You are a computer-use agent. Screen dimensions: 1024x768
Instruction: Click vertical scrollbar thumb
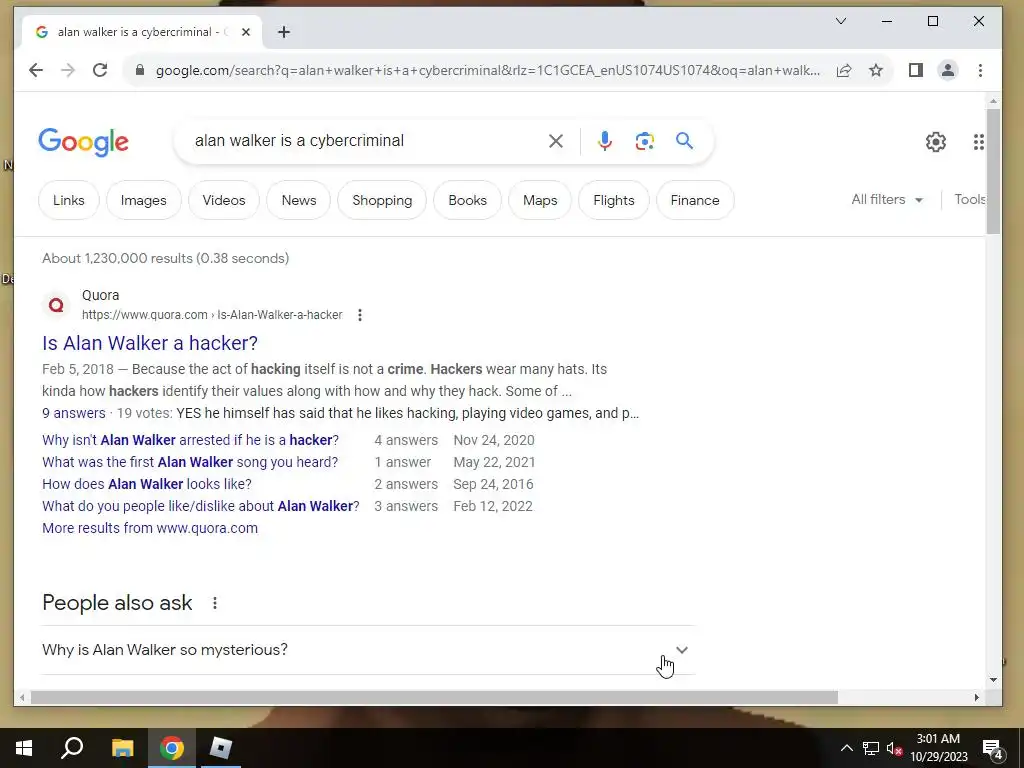coord(993,171)
